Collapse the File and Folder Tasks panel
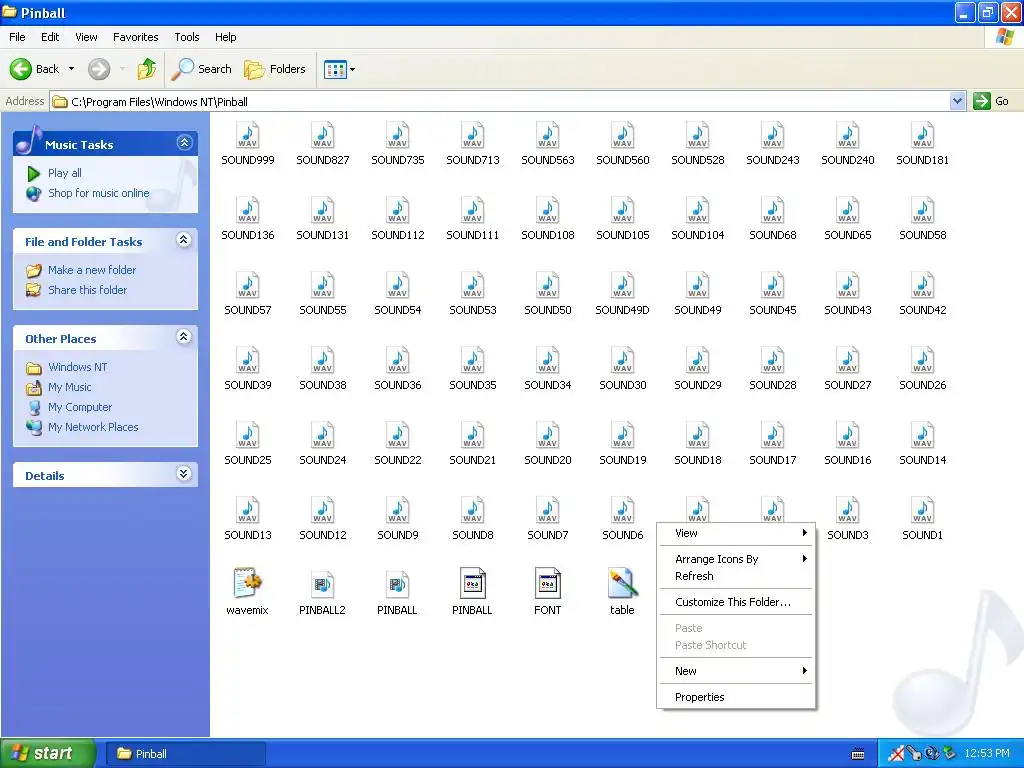 click(x=184, y=240)
